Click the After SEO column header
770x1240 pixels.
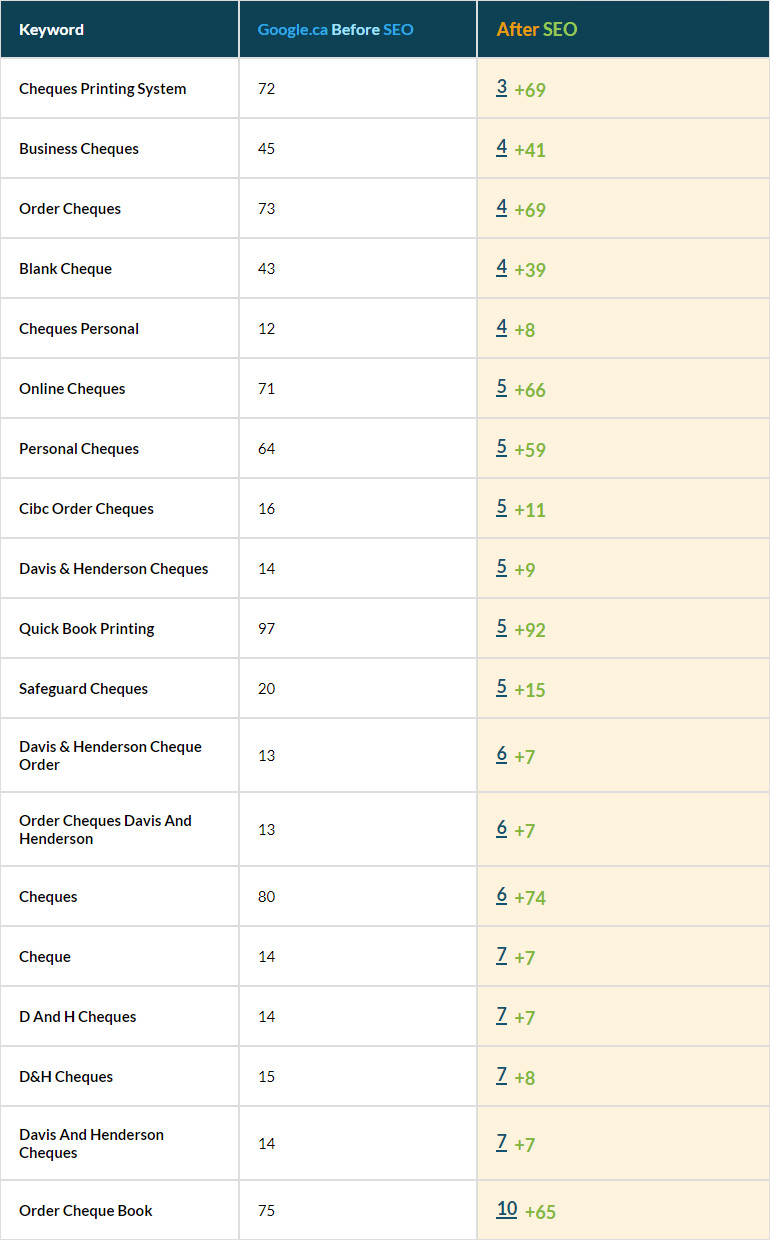(537, 30)
